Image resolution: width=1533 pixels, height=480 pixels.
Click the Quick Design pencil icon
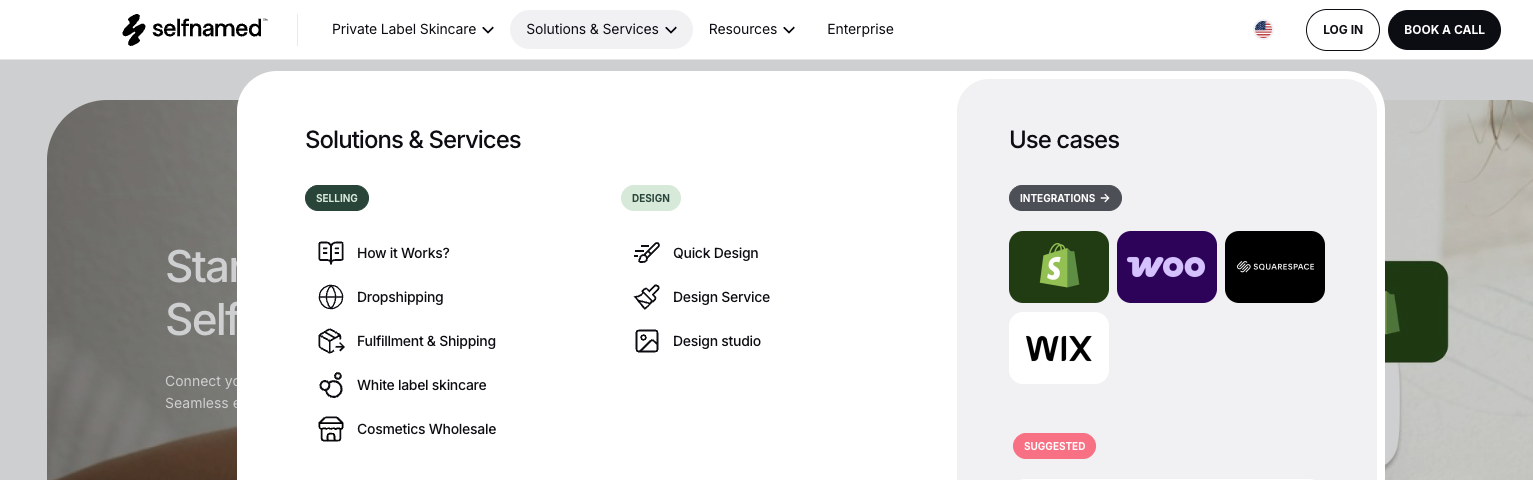coord(647,253)
